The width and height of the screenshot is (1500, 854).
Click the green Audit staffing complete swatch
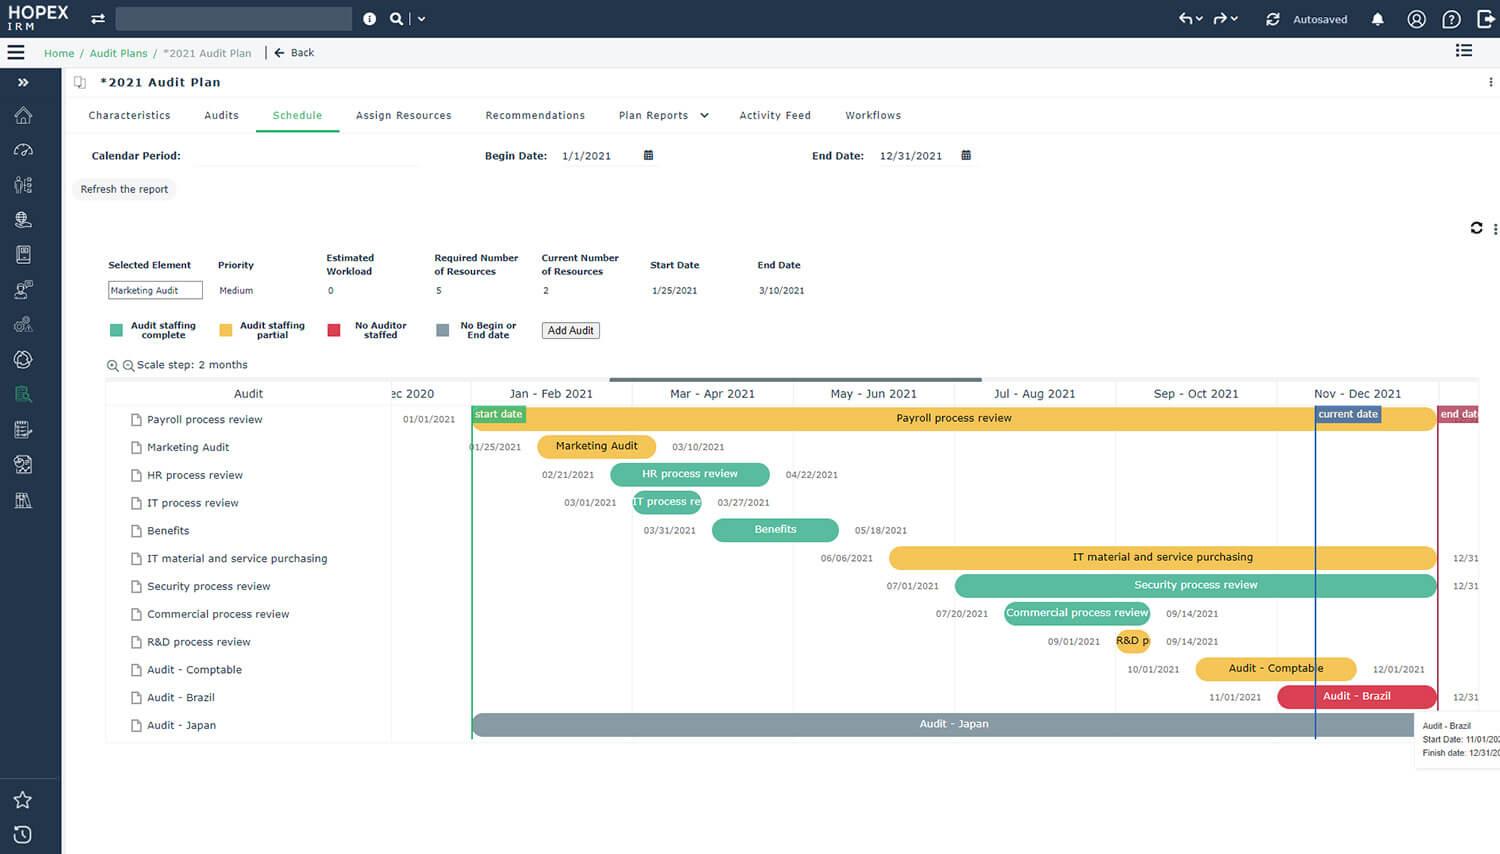click(x=116, y=330)
